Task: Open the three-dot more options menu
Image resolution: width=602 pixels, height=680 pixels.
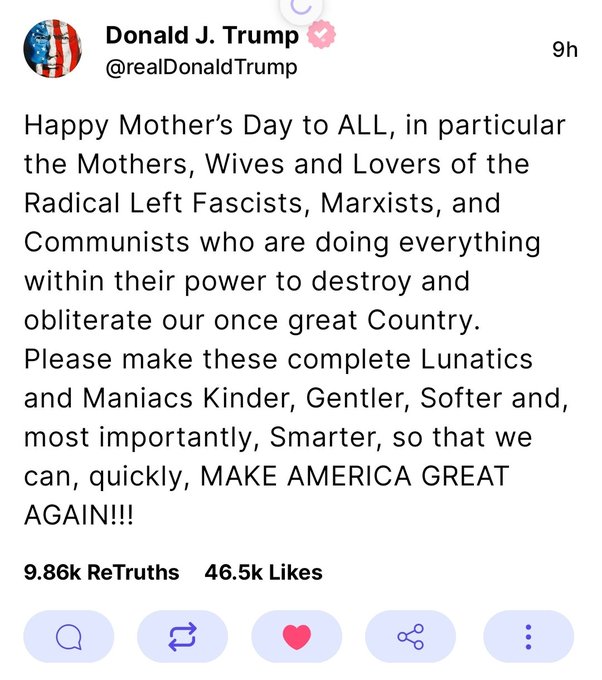Action: click(x=528, y=636)
